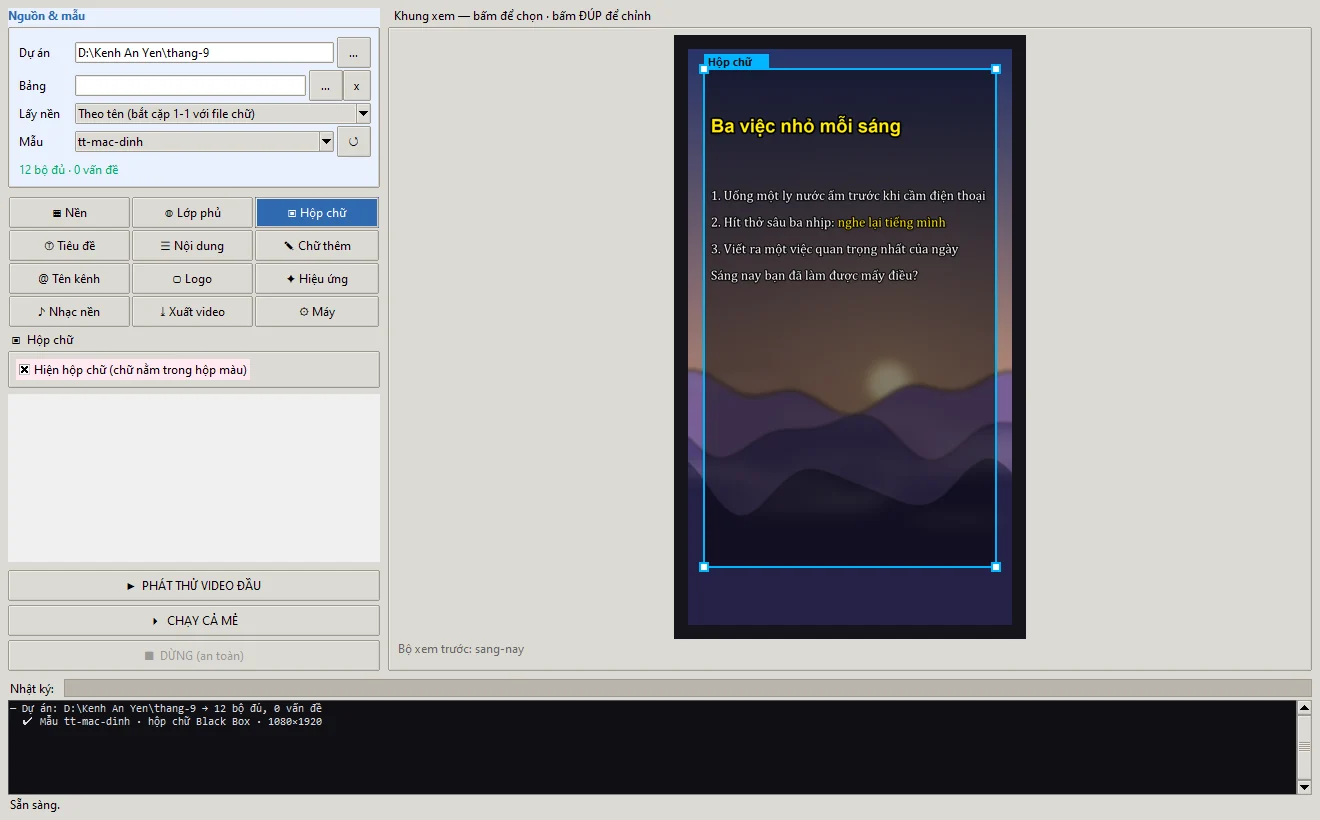
Task: Open the Xuất video export tab
Action: [193, 312]
